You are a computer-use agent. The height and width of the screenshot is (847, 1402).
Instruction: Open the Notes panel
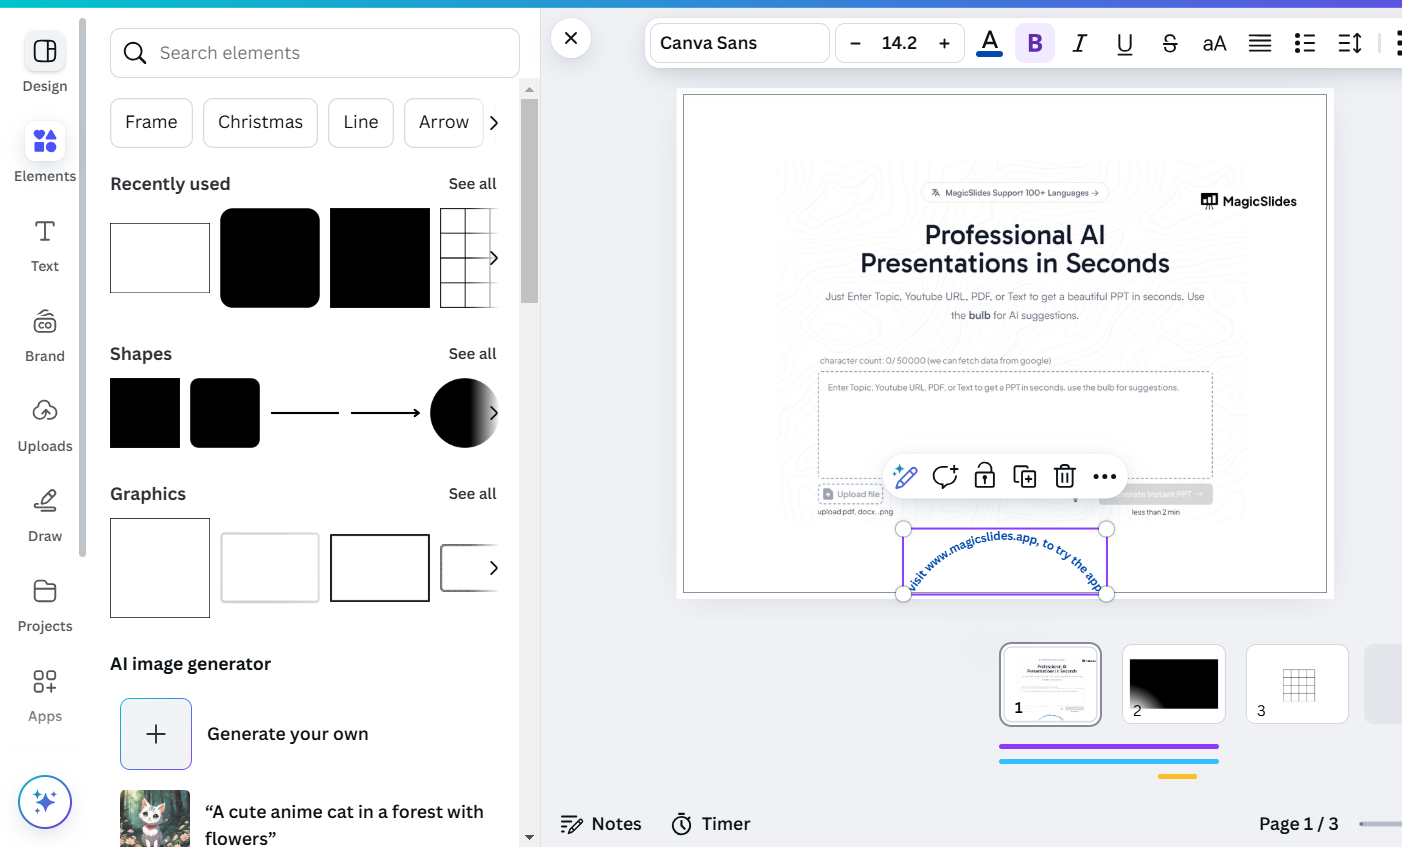[601, 824]
